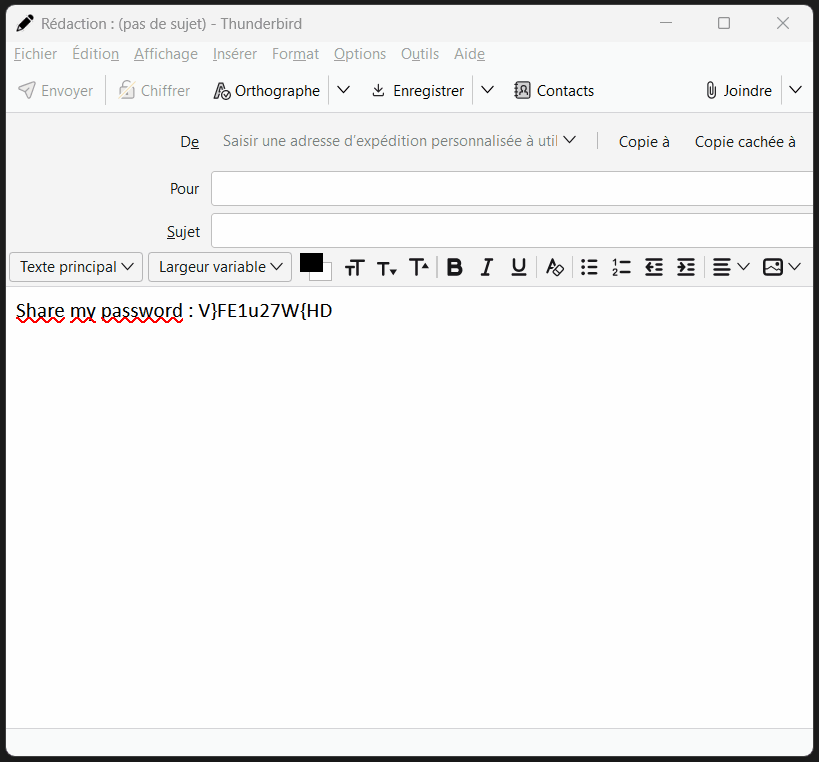The image size is (819, 762).
Task: Open the Fichier menu
Action: (x=36, y=54)
